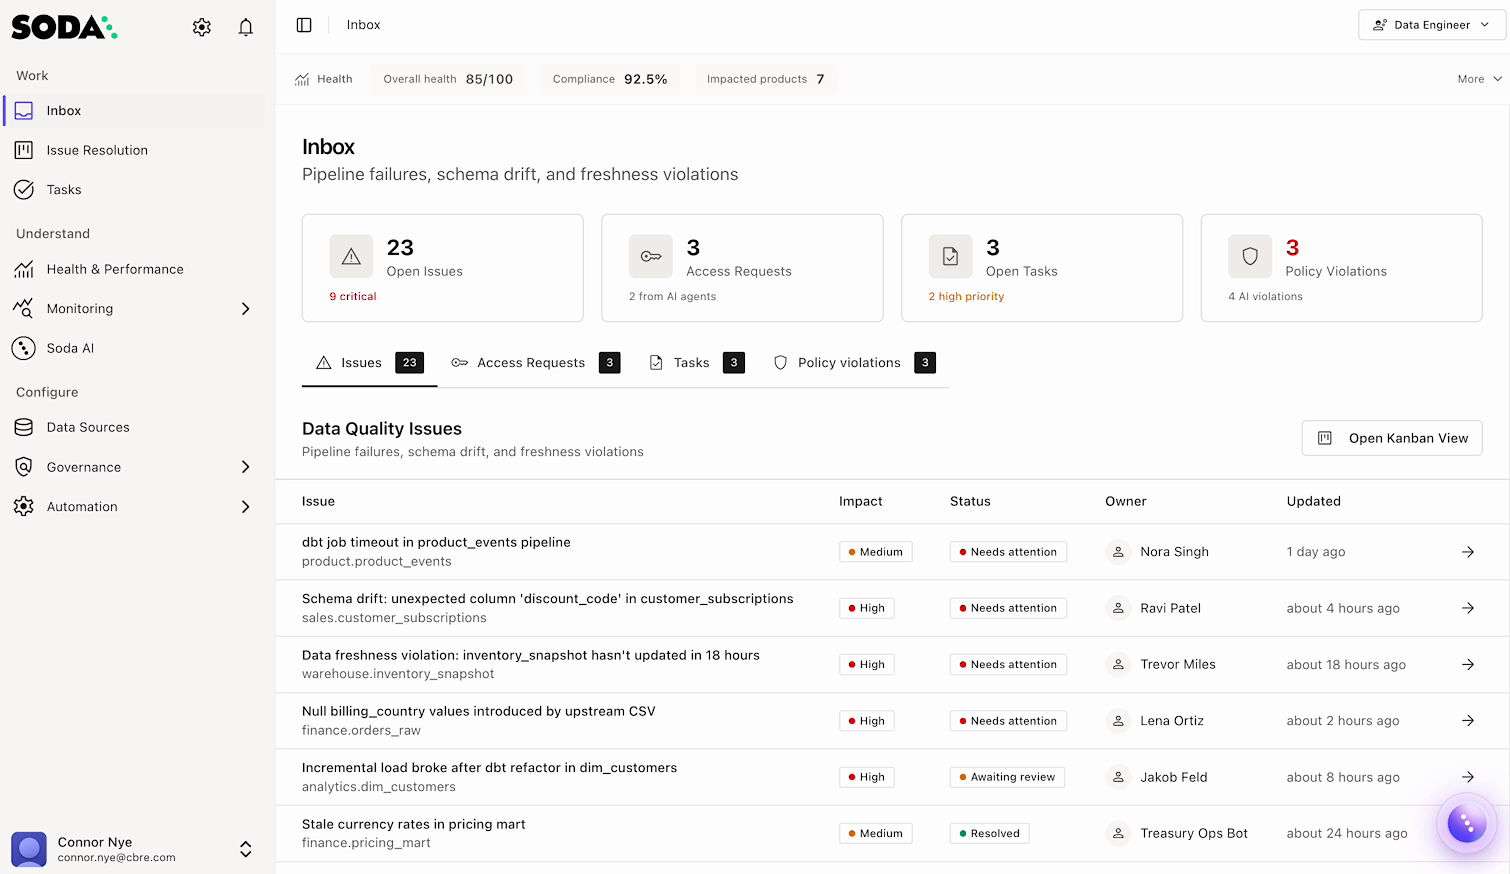Click the Access Requests key icon card
The image size is (1510, 874).
tap(651, 257)
